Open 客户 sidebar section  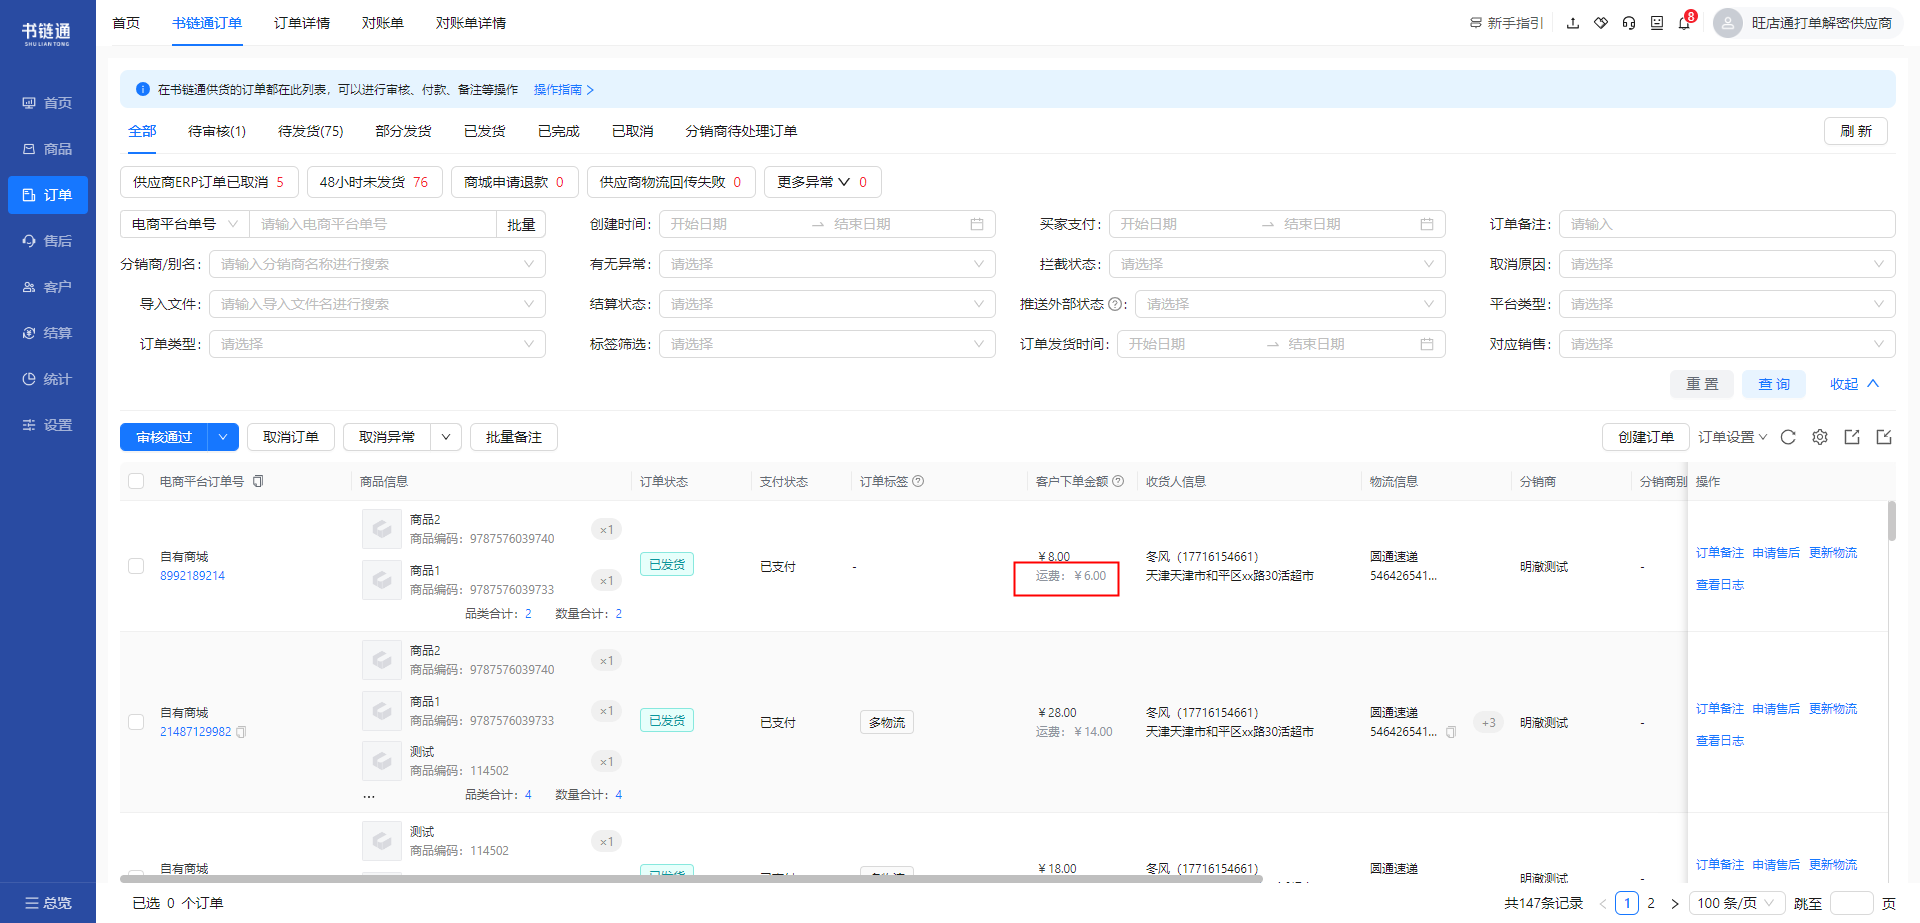(47, 287)
